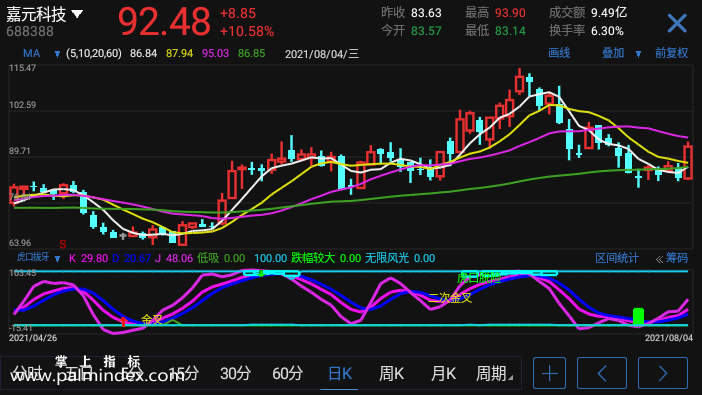Close the chart with the X icon
Image resolution: width=702 pixels, height=395 pixels.
[677, 23]
